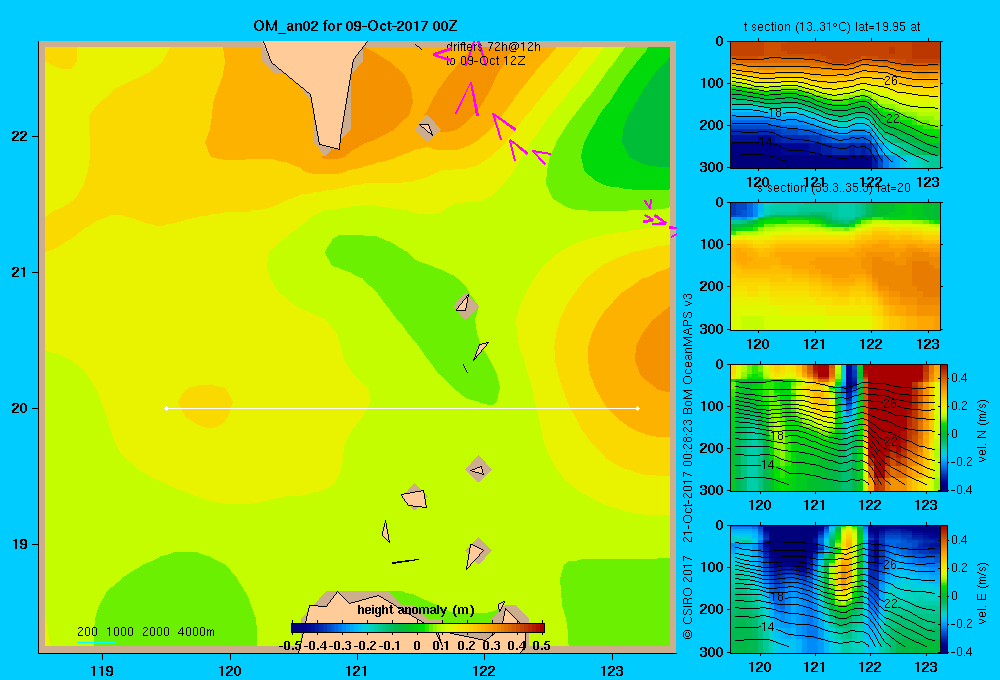
Task: Click the CSIRO BoM OceanMAPS v3 copyright text
Action: pyautogui.click(x=688, y=467)
